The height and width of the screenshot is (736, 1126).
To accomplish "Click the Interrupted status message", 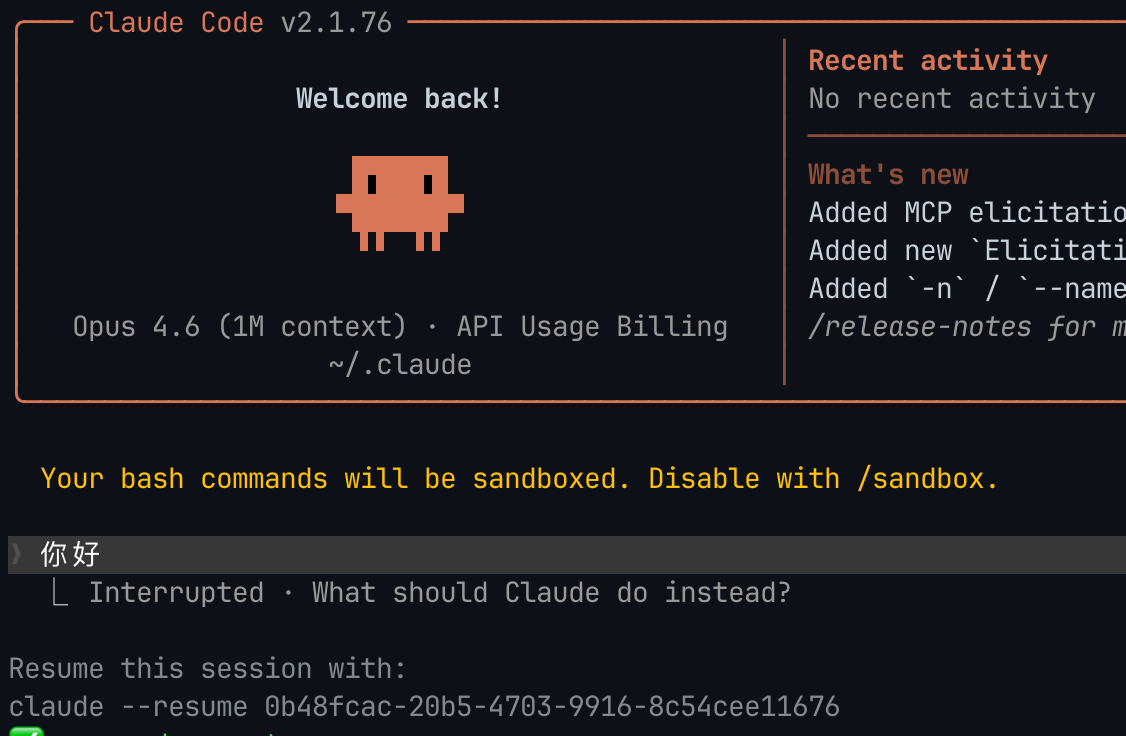I will pyautogui.click(x=176, y=593).
